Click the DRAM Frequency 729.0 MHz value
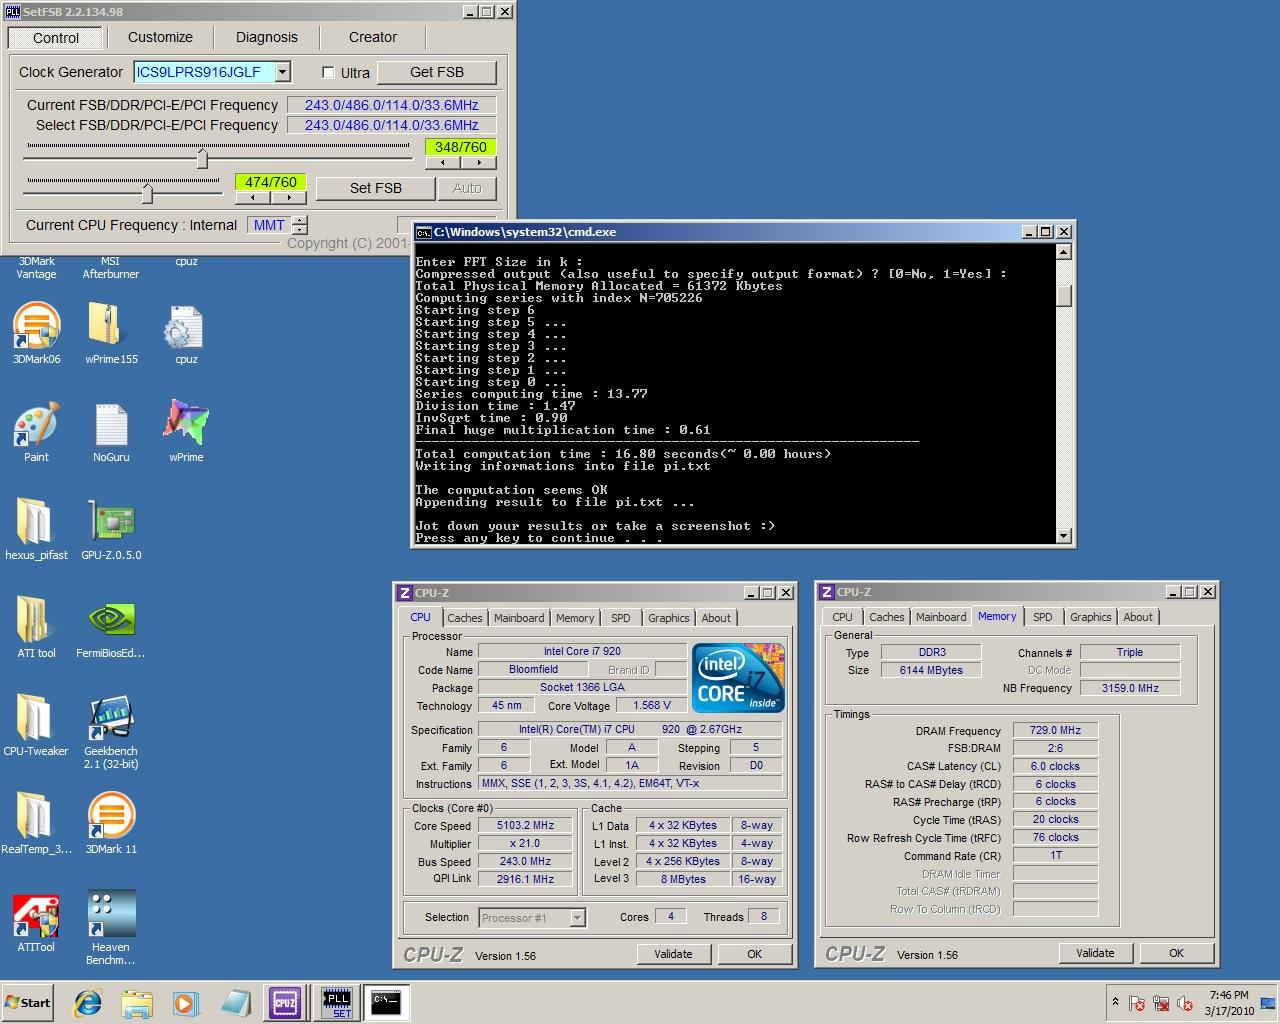 1056,730
